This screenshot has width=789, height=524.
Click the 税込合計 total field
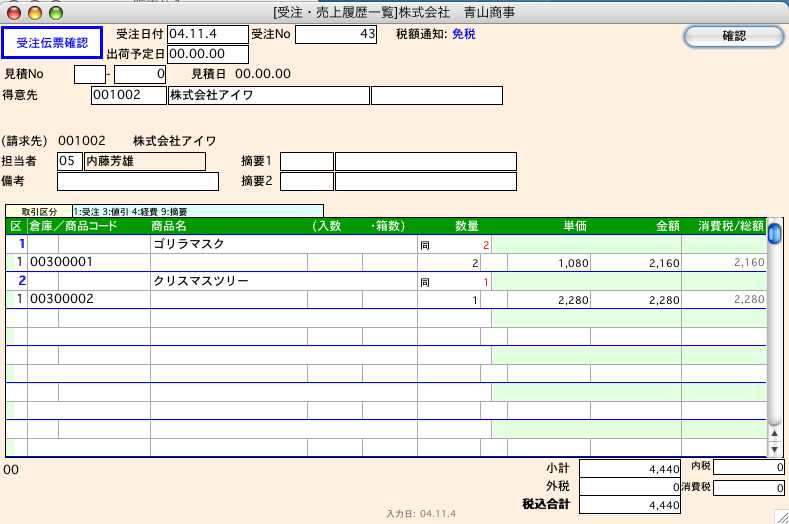click(x=631, y=505)
